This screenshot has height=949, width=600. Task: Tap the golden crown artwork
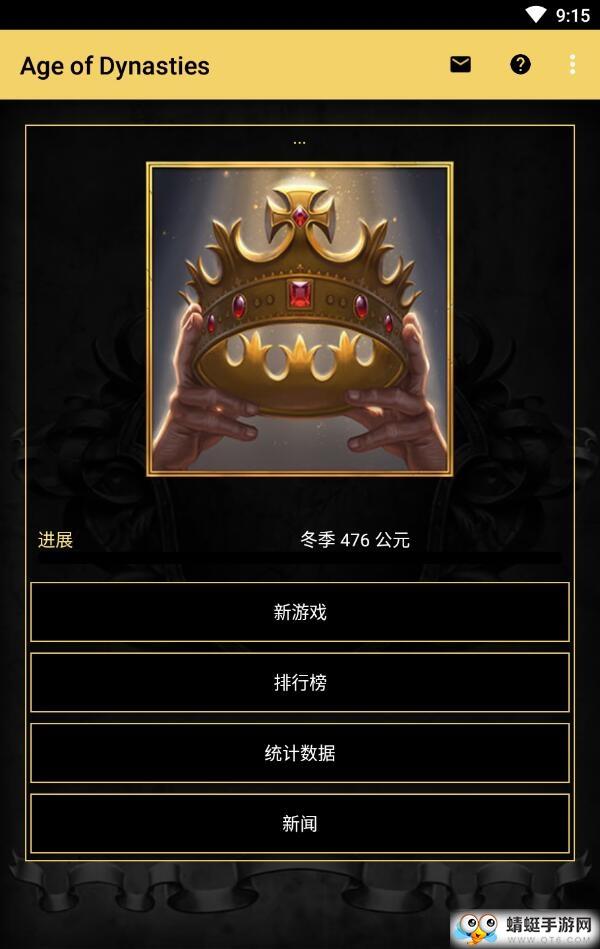point(300,319)
